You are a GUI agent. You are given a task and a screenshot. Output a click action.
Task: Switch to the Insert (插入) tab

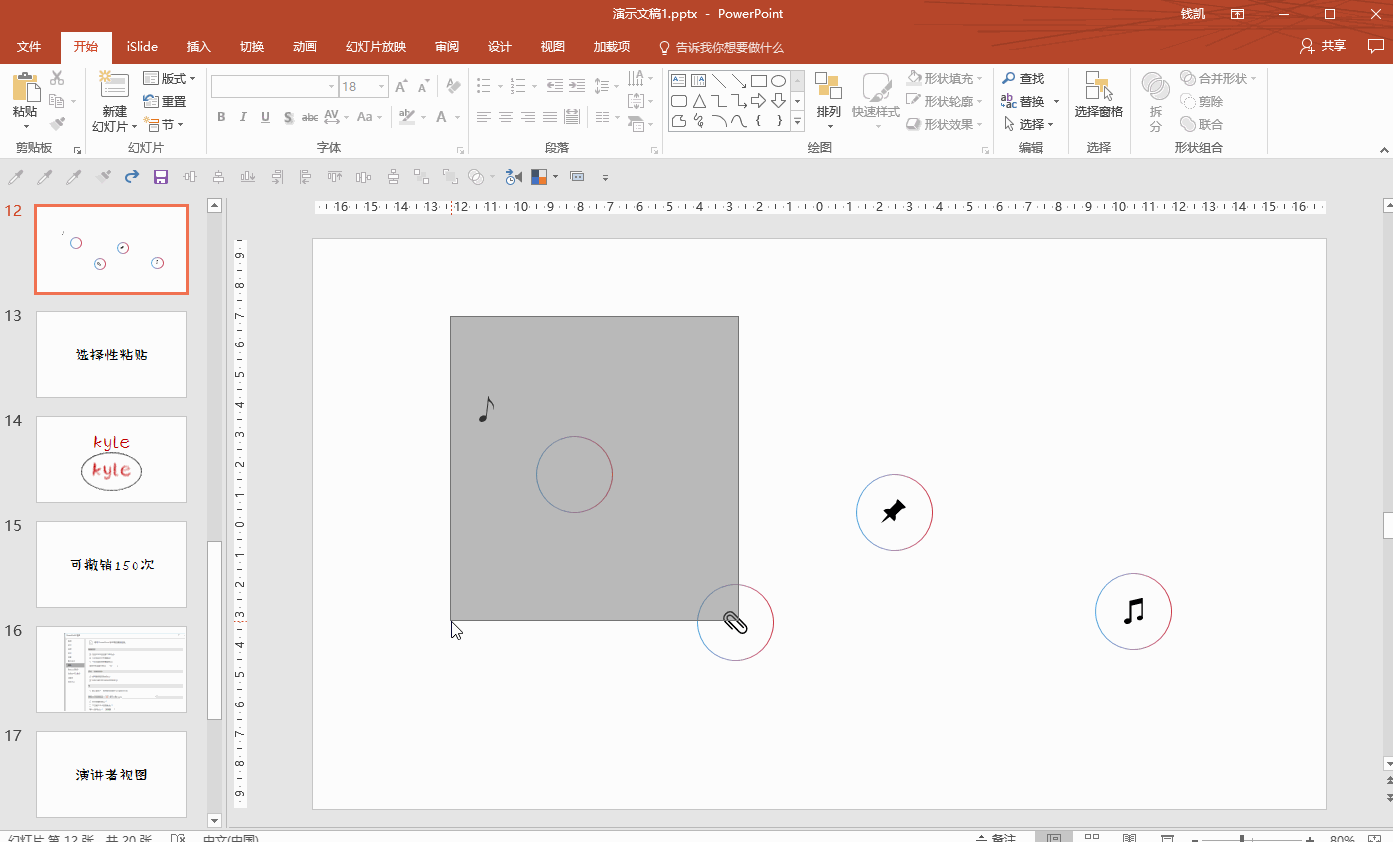tap(199, 47)
